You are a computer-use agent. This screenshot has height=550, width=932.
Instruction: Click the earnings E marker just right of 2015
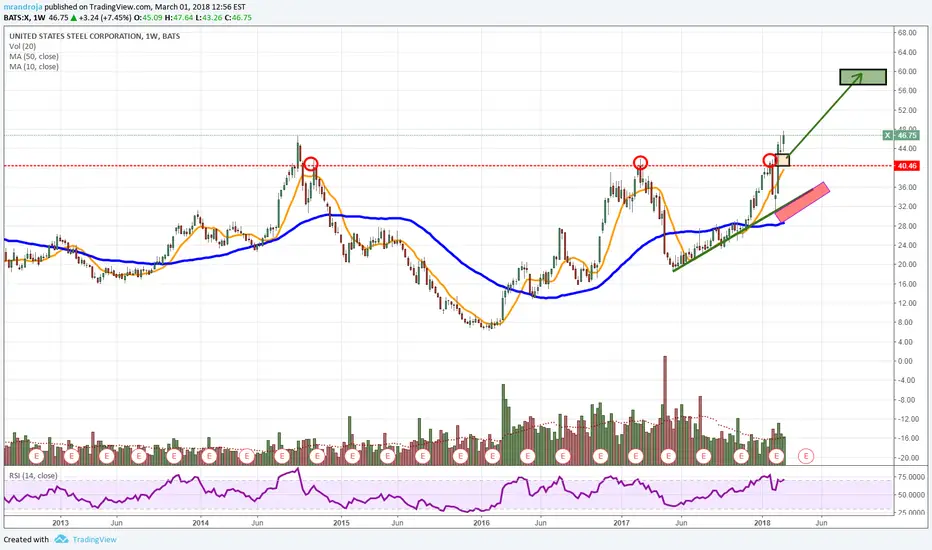352,456
